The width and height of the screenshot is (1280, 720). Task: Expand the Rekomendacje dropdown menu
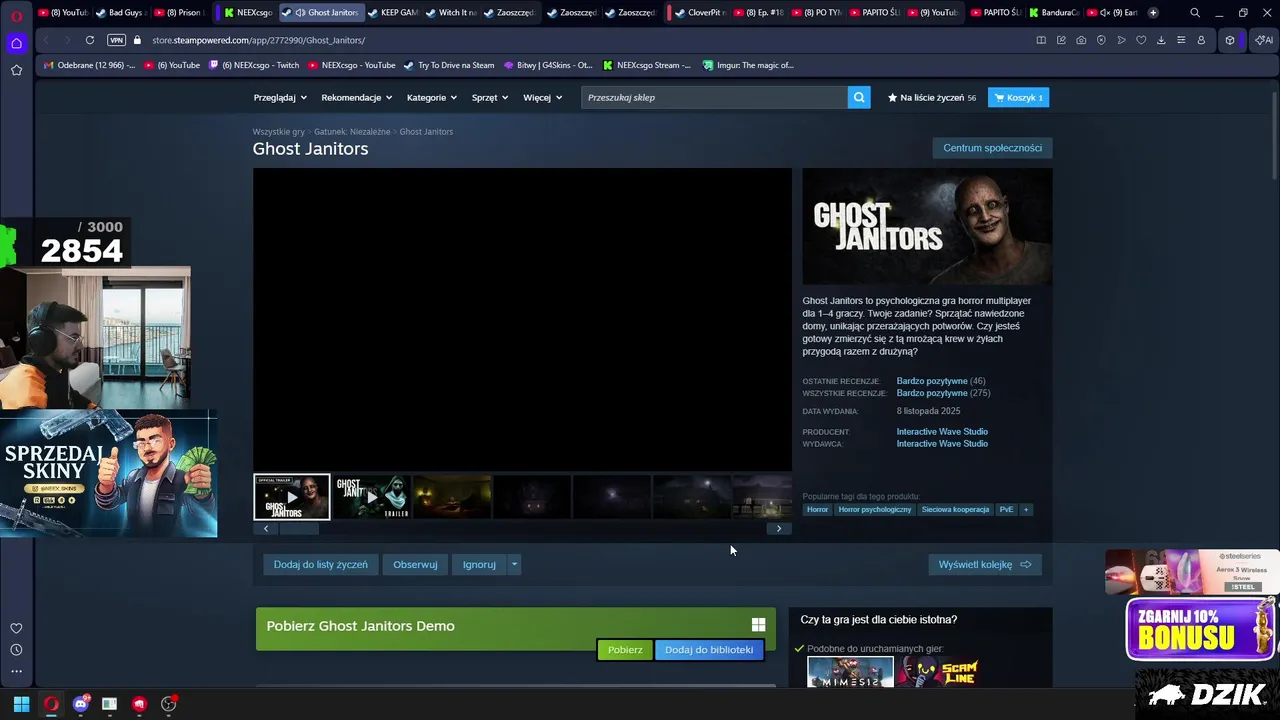pos(357,97)
